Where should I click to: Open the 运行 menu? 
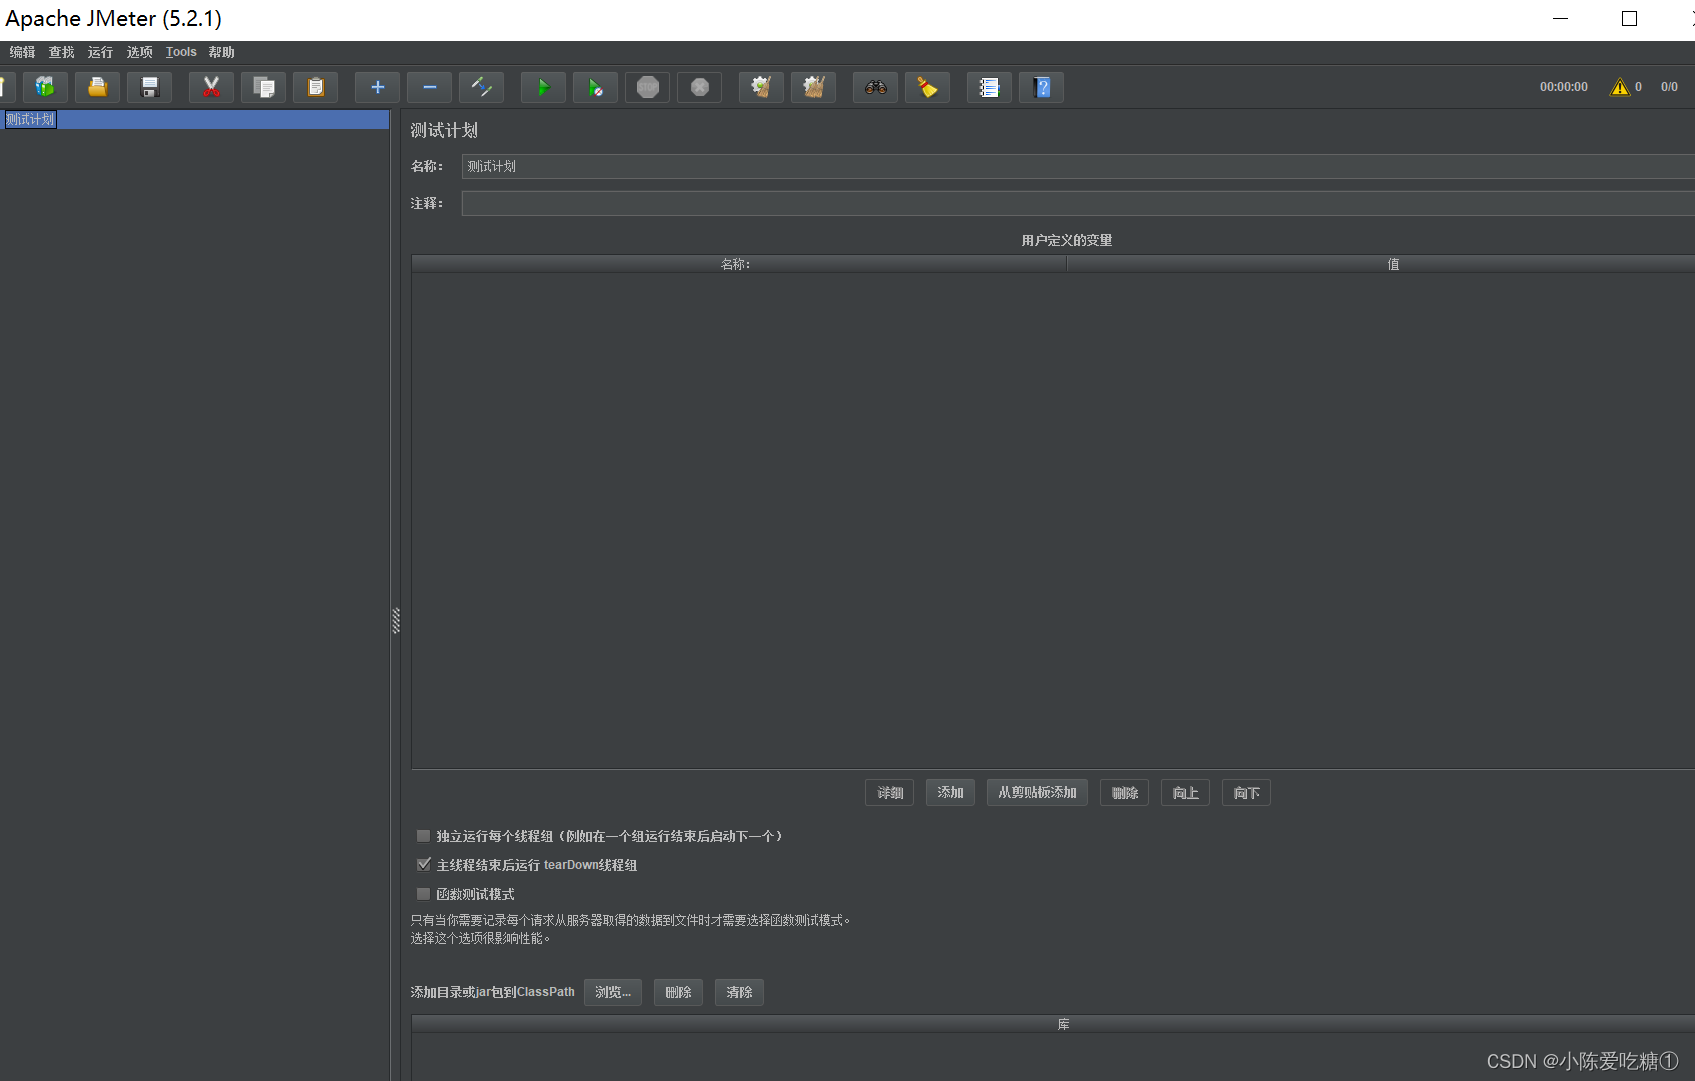pyautogui.click(x=100, y=52)
